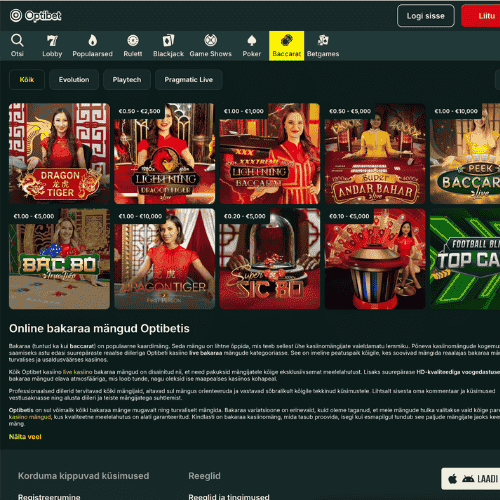Open the Populaarsed flame category
This screenshot has height=500, width=500.
tap(92, 46)
